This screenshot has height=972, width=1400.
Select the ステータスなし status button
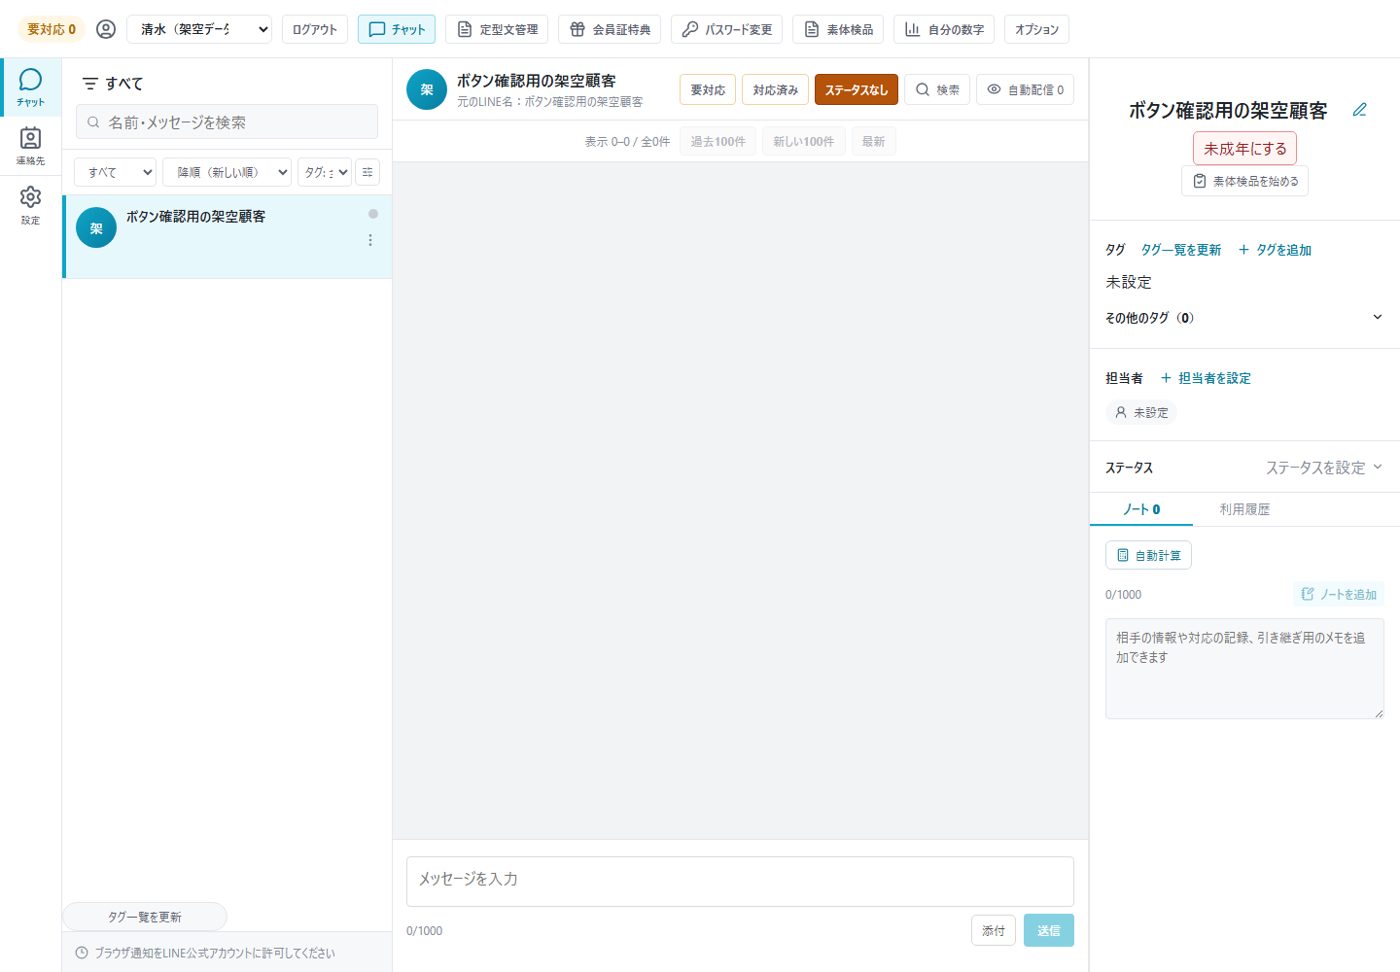click(x=856, y=90)
